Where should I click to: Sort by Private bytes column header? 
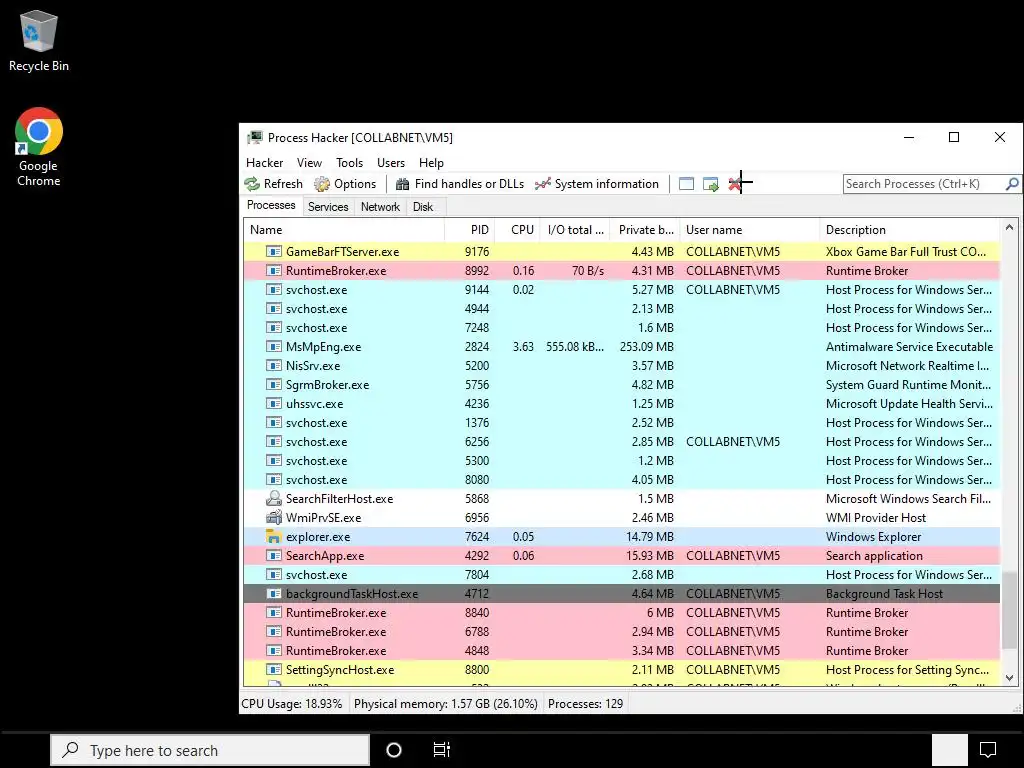[x=645, y=230]
